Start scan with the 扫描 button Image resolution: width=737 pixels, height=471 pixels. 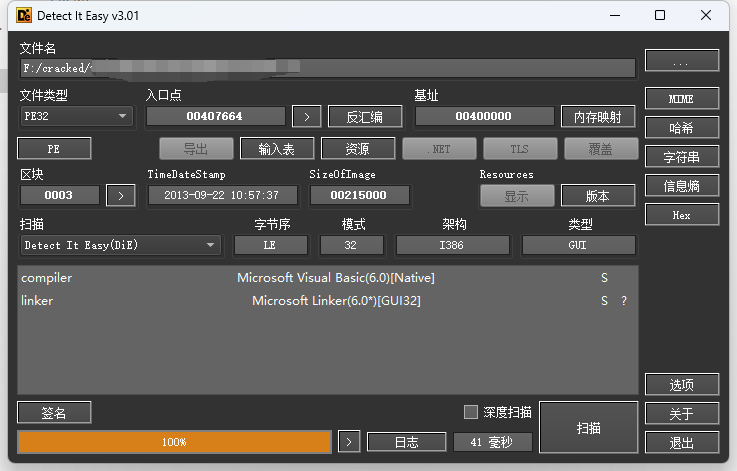[x=588, y=428]
